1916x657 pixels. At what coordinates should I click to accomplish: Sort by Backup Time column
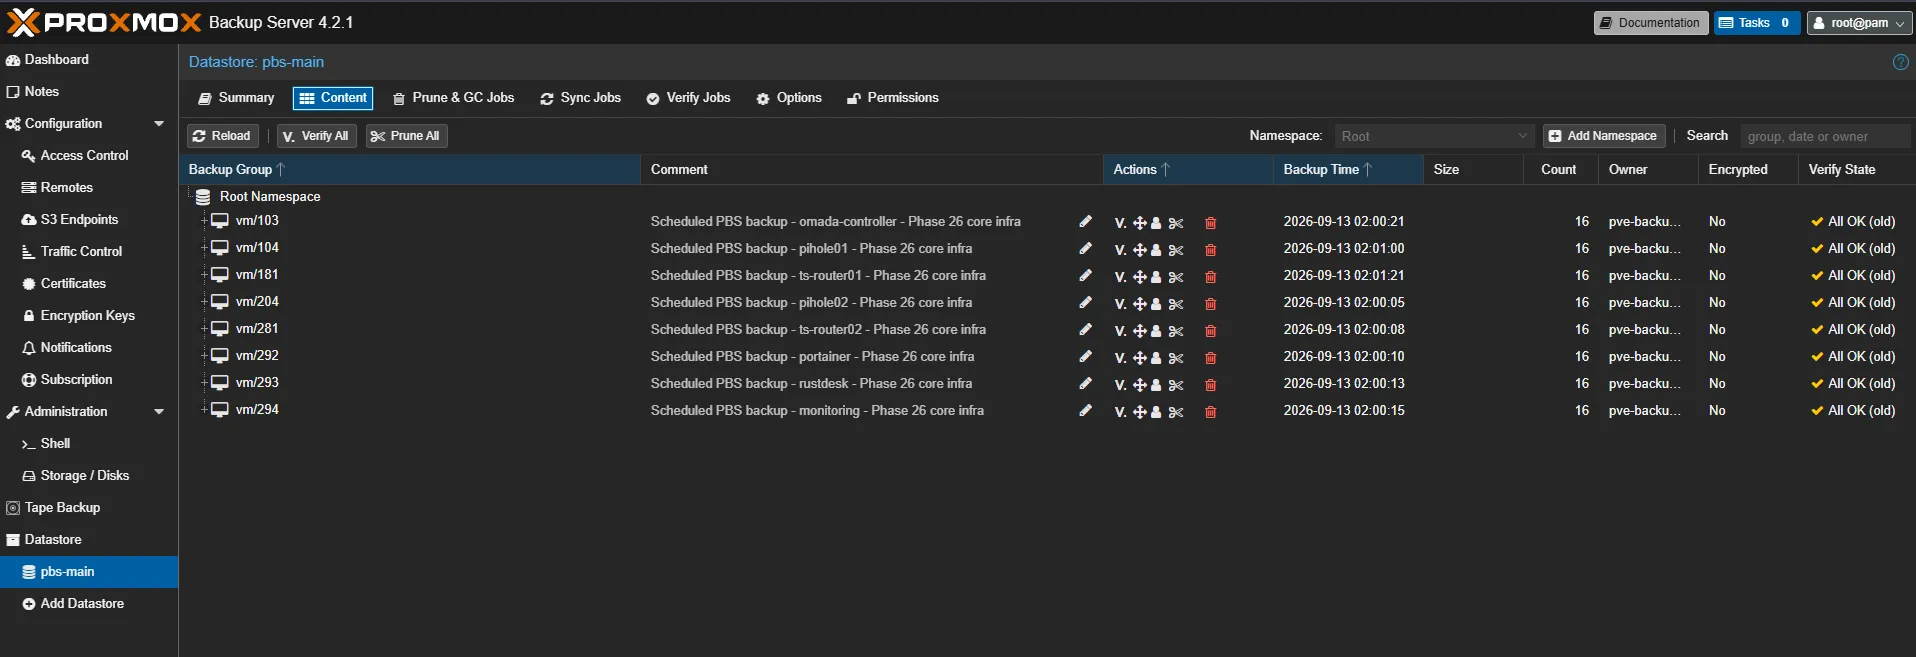tap(1347, 170)
